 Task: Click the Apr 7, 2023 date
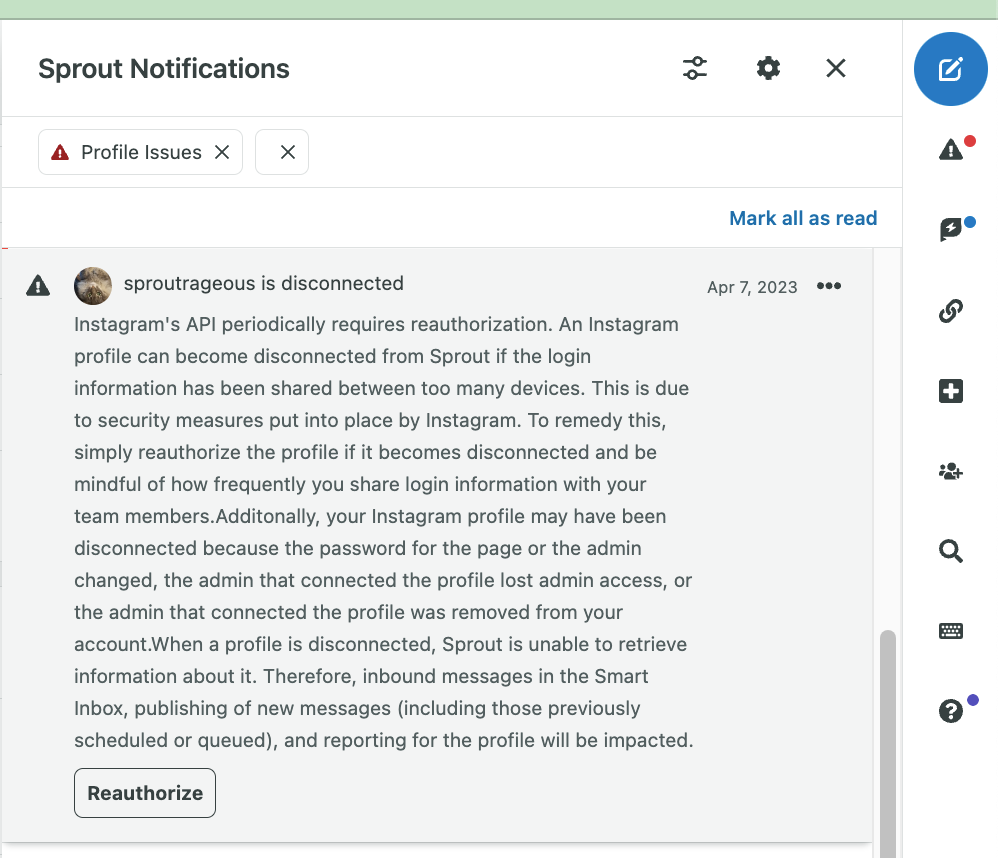[752, 287]
